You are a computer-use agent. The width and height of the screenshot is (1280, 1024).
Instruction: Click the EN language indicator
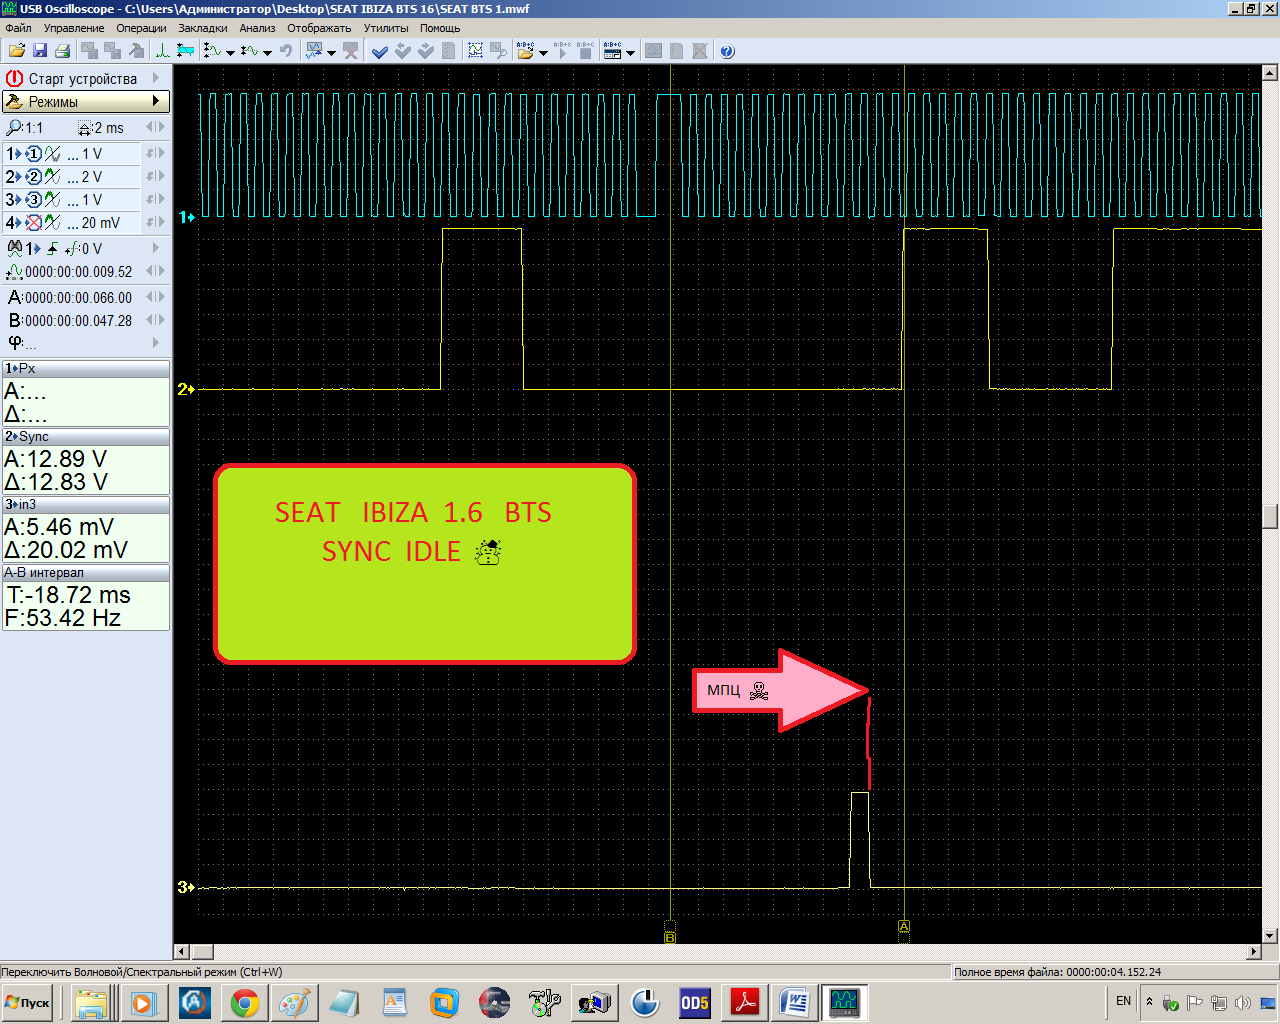(x=1123, y=1001)
